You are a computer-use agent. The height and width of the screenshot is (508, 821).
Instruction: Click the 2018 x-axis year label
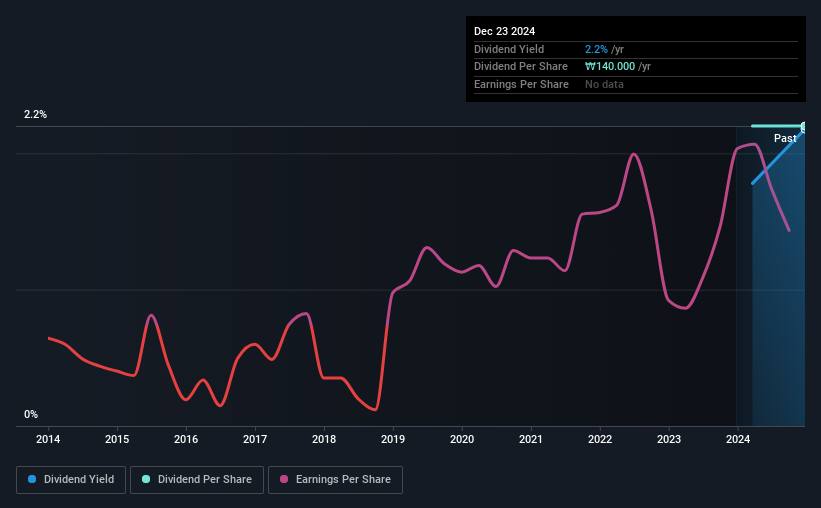coord(324,439)
